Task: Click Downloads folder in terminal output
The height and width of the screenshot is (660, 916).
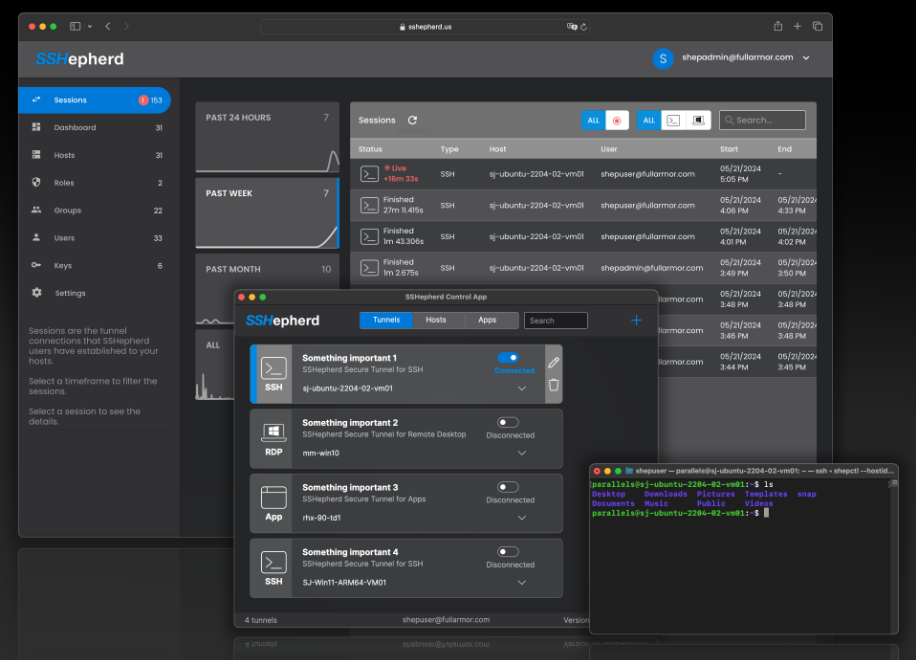Action: click(665, 494)
